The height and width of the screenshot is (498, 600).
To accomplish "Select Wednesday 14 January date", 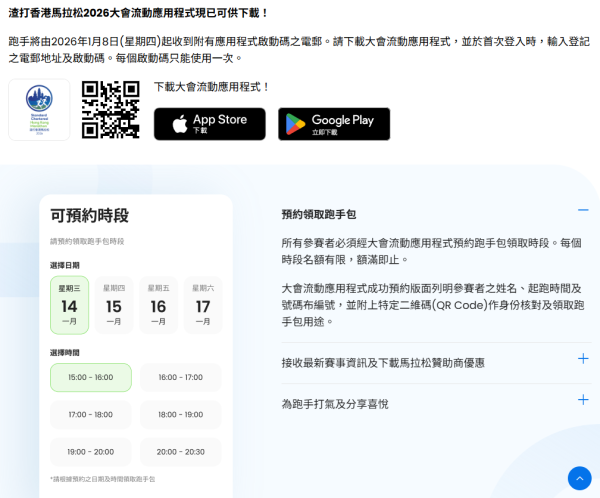I will click(70, 305).
